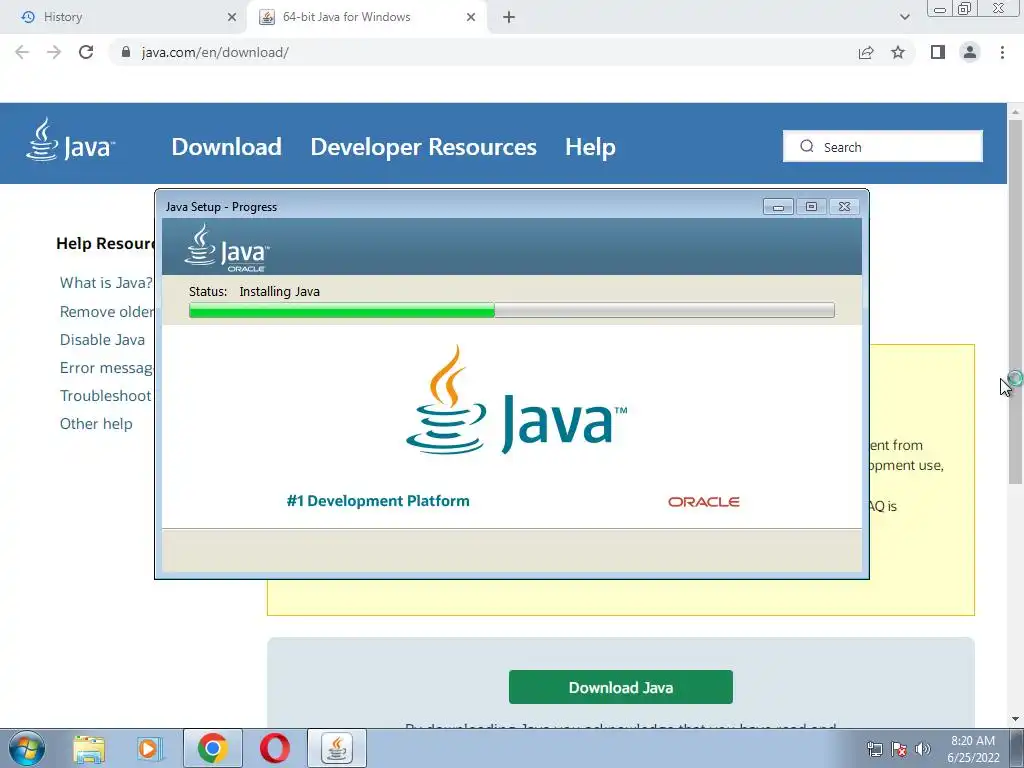The height and width of the screenshot is (768, 1024).
Task: Click the Java installer taskbar icon
Action: click(337, 748)
